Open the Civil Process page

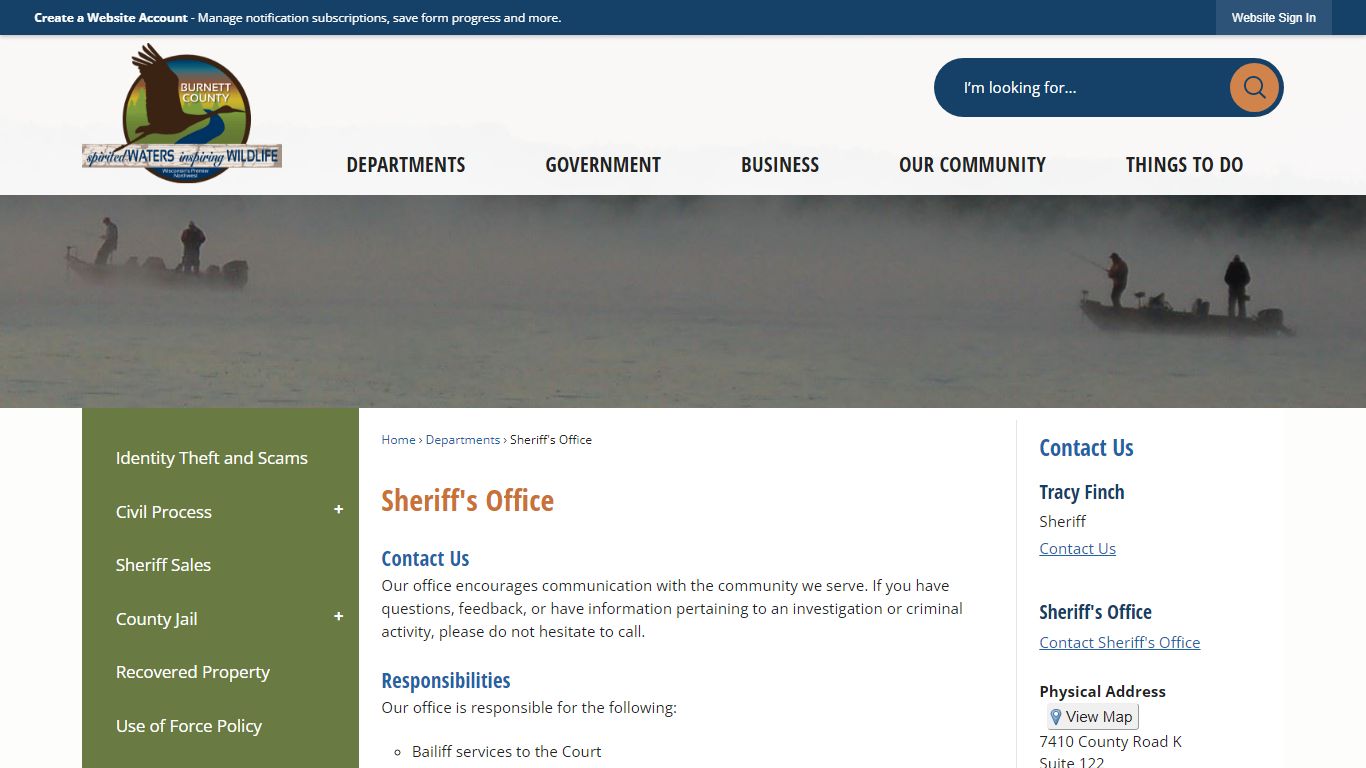click(x=164, y=512)
